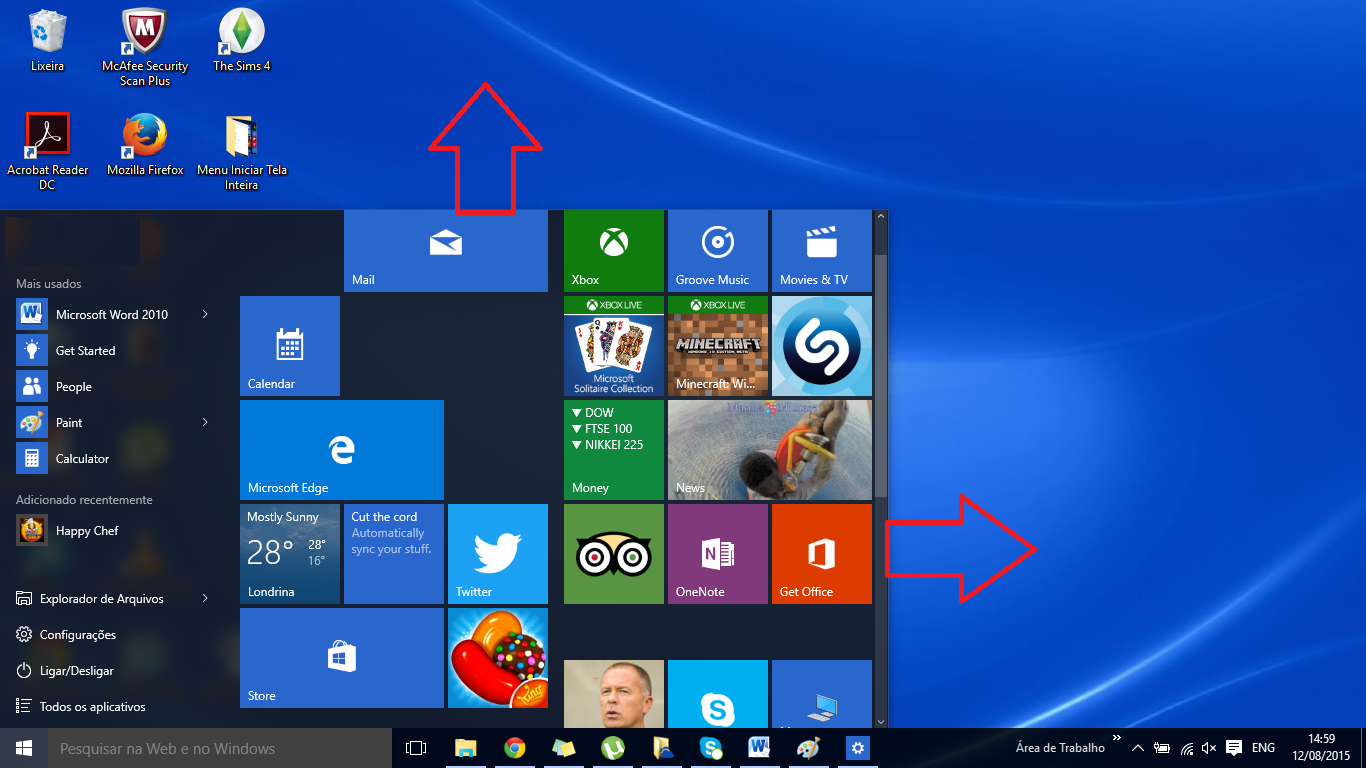The image size is (1366, 768).
Task: Open the Calendar tile
Action: (x=290, y=346)
